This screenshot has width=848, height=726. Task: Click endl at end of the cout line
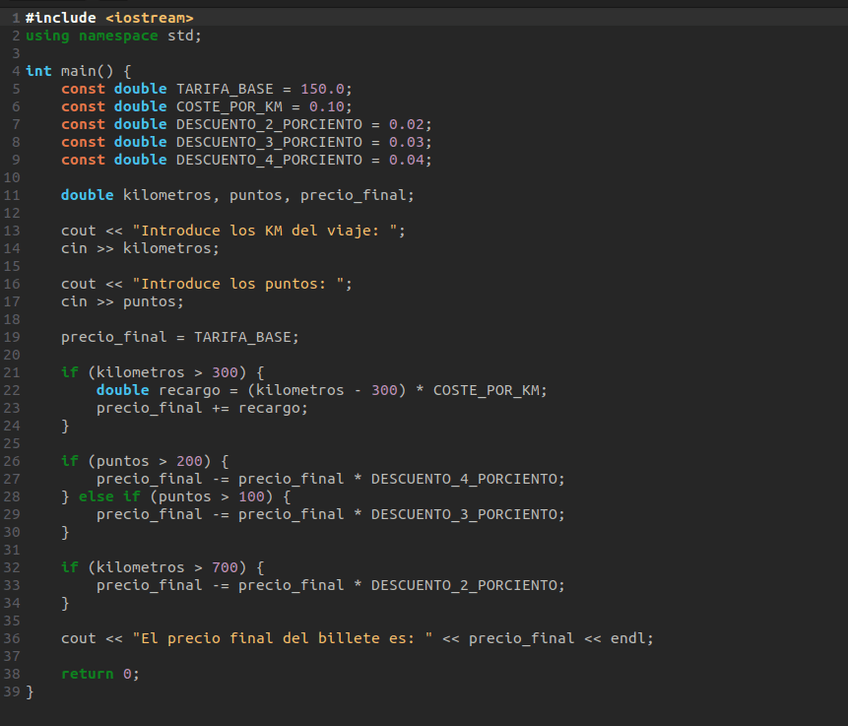tap(628, 638)
